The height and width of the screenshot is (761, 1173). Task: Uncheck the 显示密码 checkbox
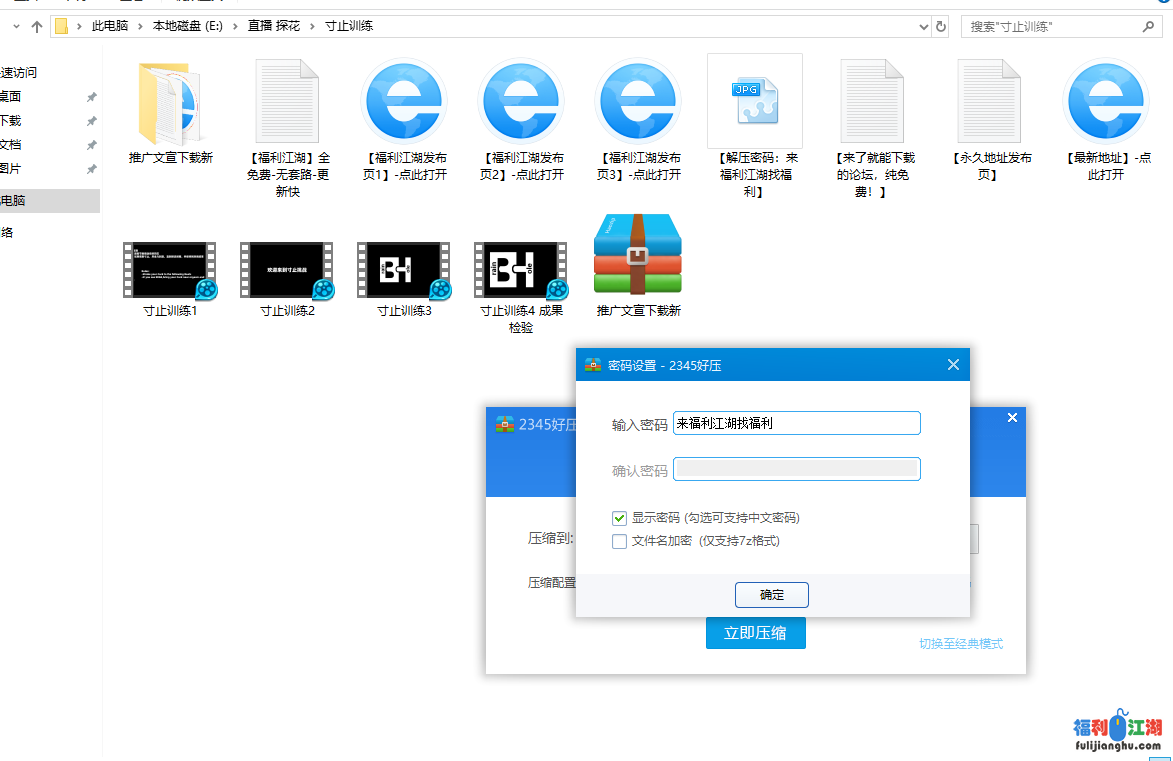[x=620, y=518]
